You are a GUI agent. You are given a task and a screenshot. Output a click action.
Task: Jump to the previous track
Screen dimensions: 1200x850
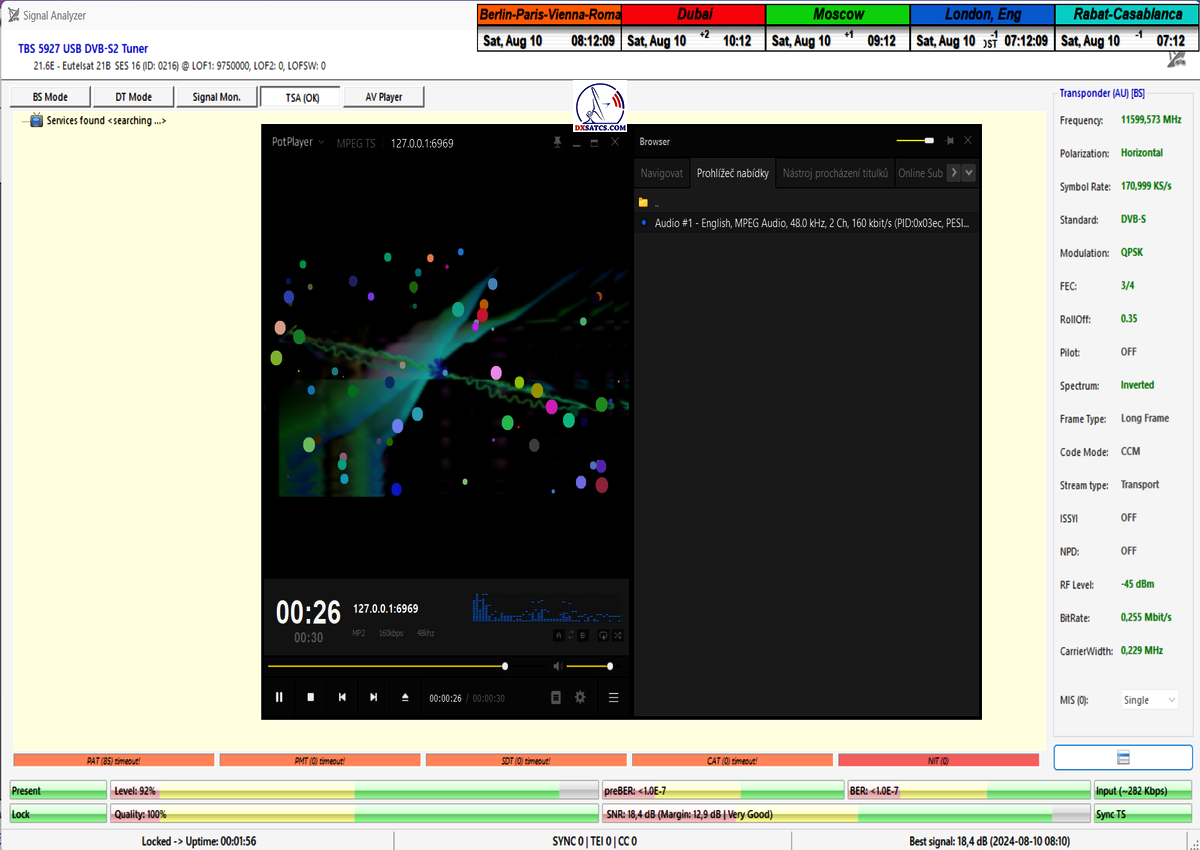click(342, 697)
